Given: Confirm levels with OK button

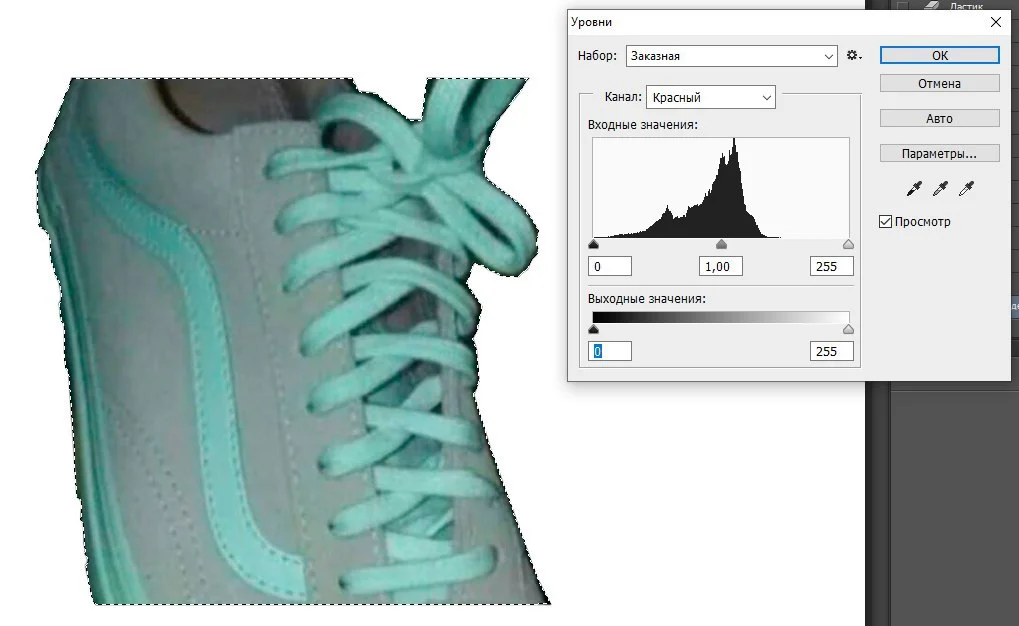Looking at the screenshot, I should pos(939,55).
